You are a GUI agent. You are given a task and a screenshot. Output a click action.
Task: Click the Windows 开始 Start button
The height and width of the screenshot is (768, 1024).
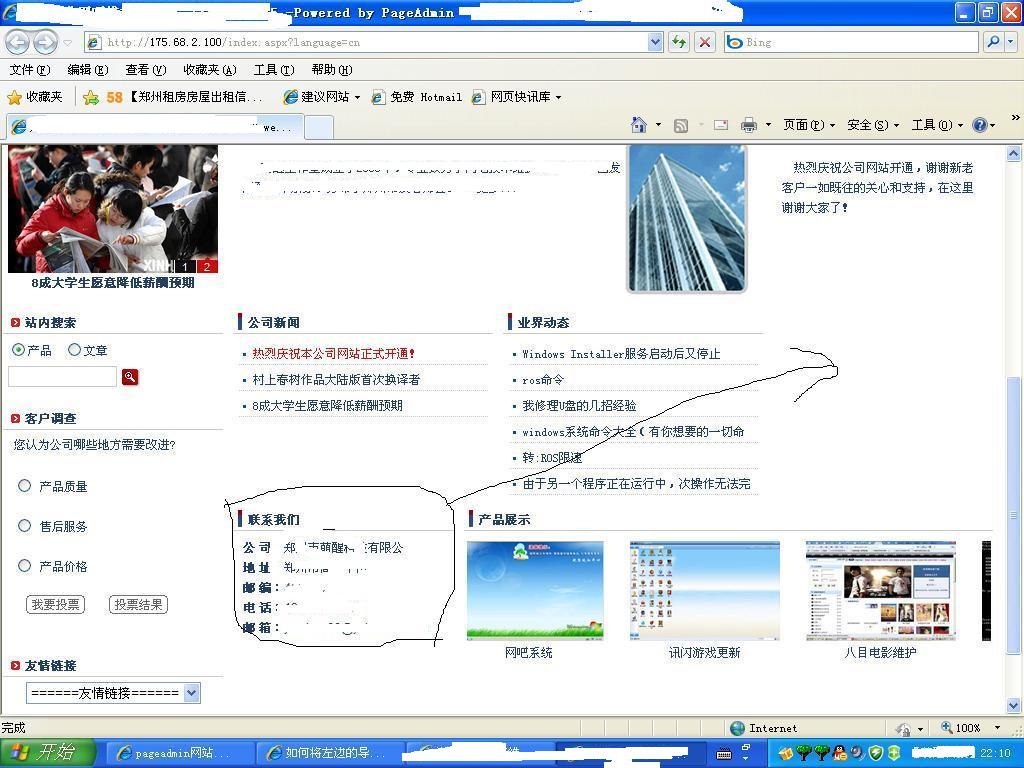(47, 753)
